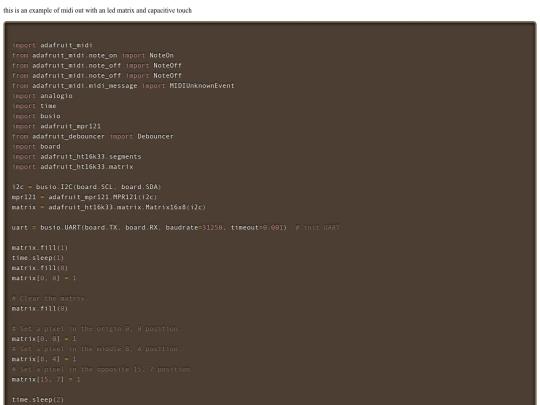Click the 'import busio' line
This screenshot has height=405, width=540.
coord(36,116)
